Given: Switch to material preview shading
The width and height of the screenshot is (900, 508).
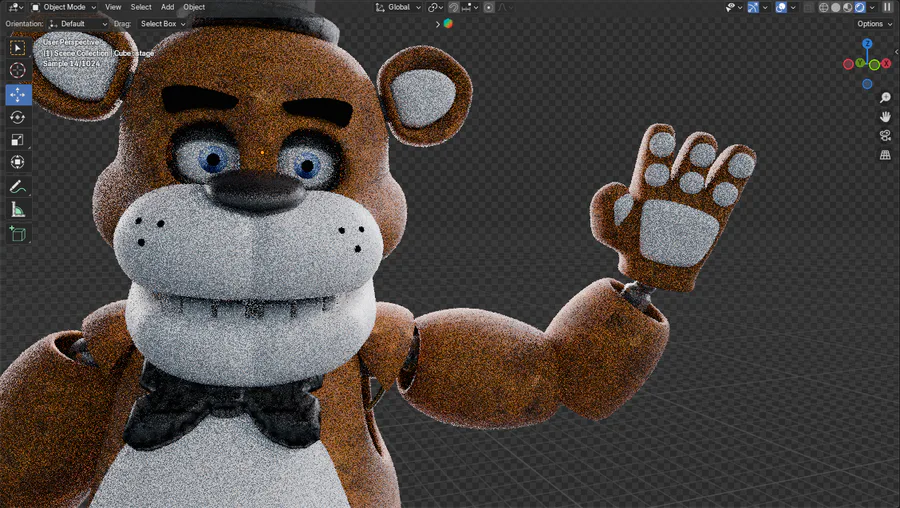Looking at the screenshot, I should tap(848, 7).
